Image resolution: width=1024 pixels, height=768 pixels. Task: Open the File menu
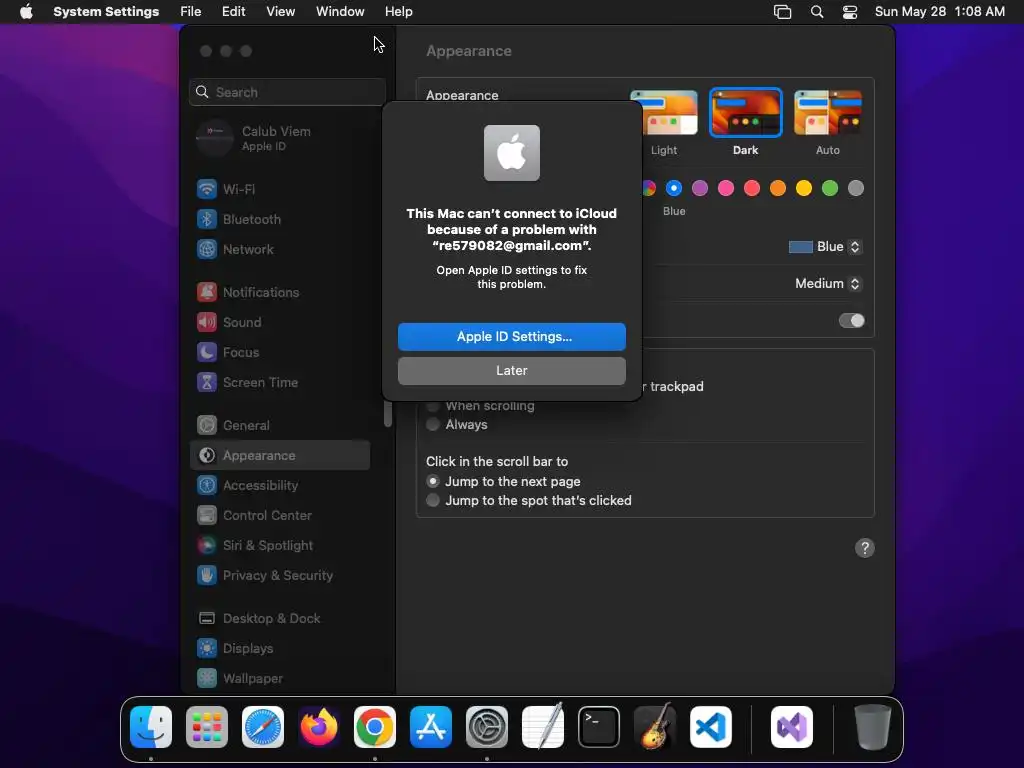191,12
